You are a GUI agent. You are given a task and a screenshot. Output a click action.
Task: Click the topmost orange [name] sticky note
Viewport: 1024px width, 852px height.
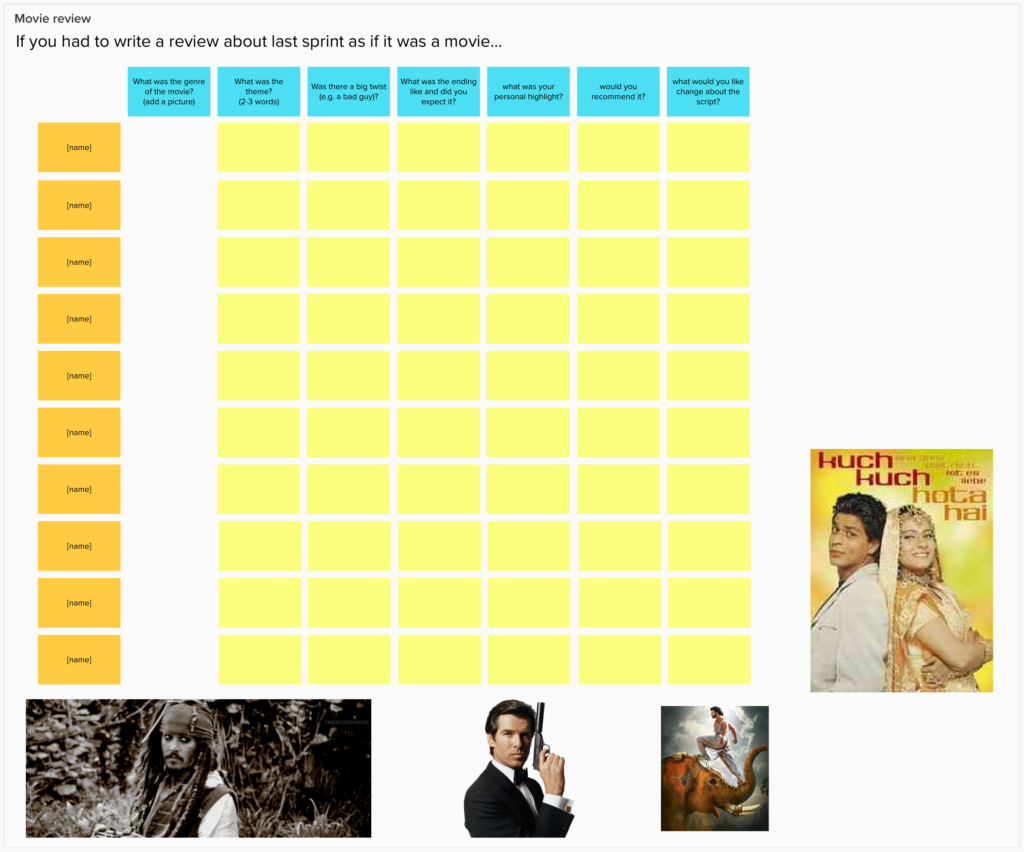coord(79,147)
